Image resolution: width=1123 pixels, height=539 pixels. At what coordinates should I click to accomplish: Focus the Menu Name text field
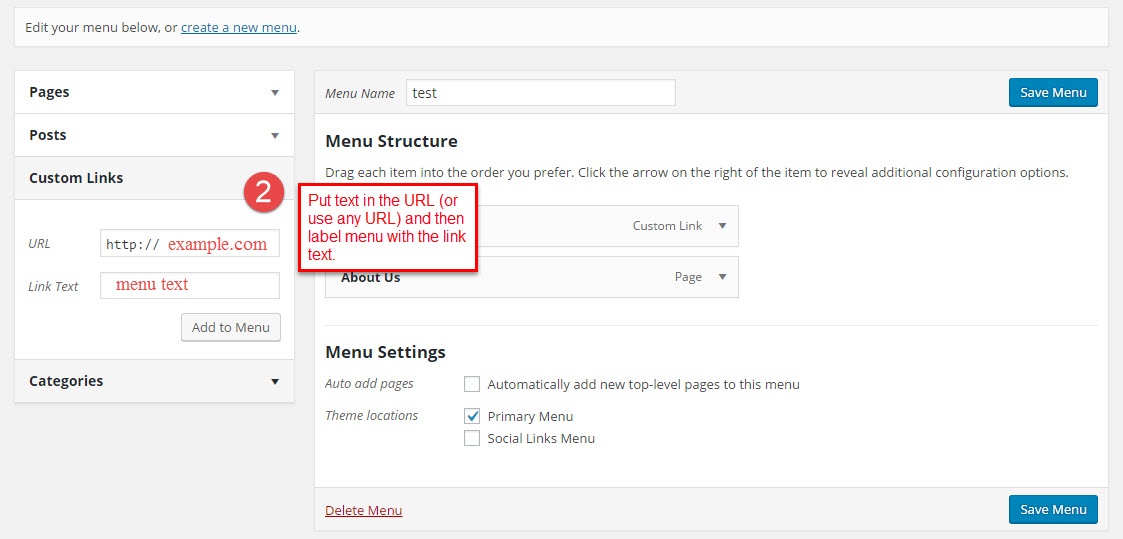point(540,93)
